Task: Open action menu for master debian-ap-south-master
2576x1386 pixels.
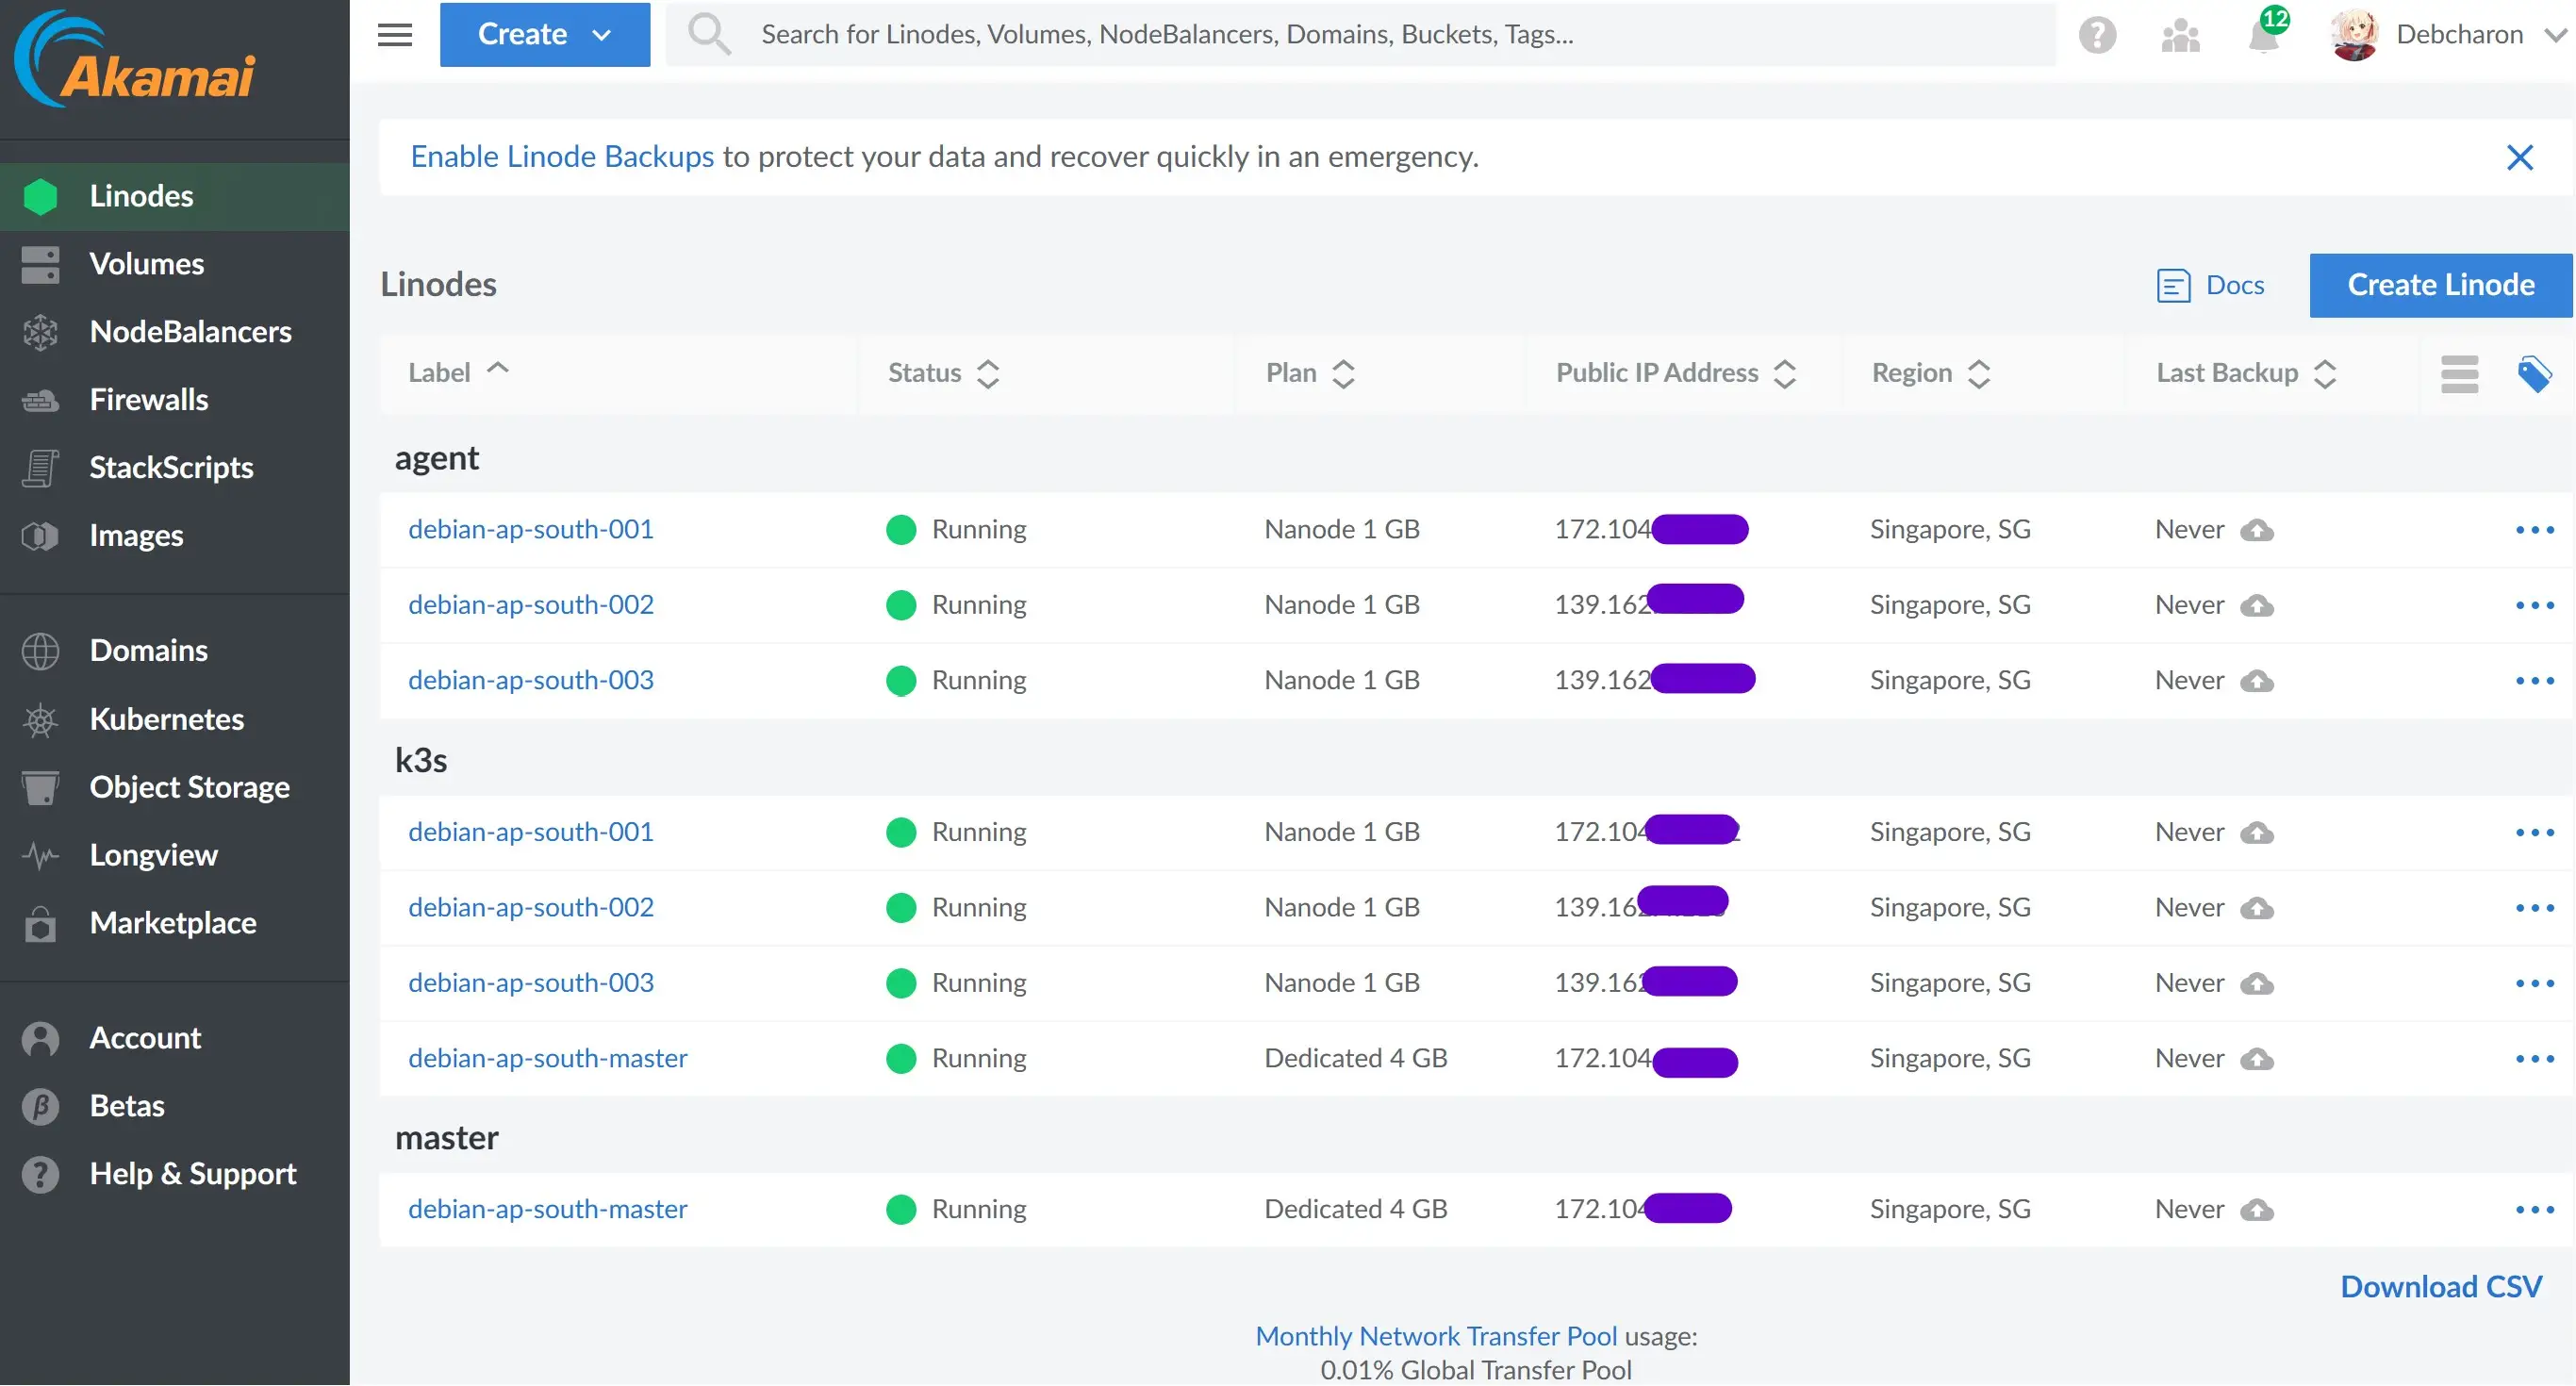Action: click(2534, 1210)
